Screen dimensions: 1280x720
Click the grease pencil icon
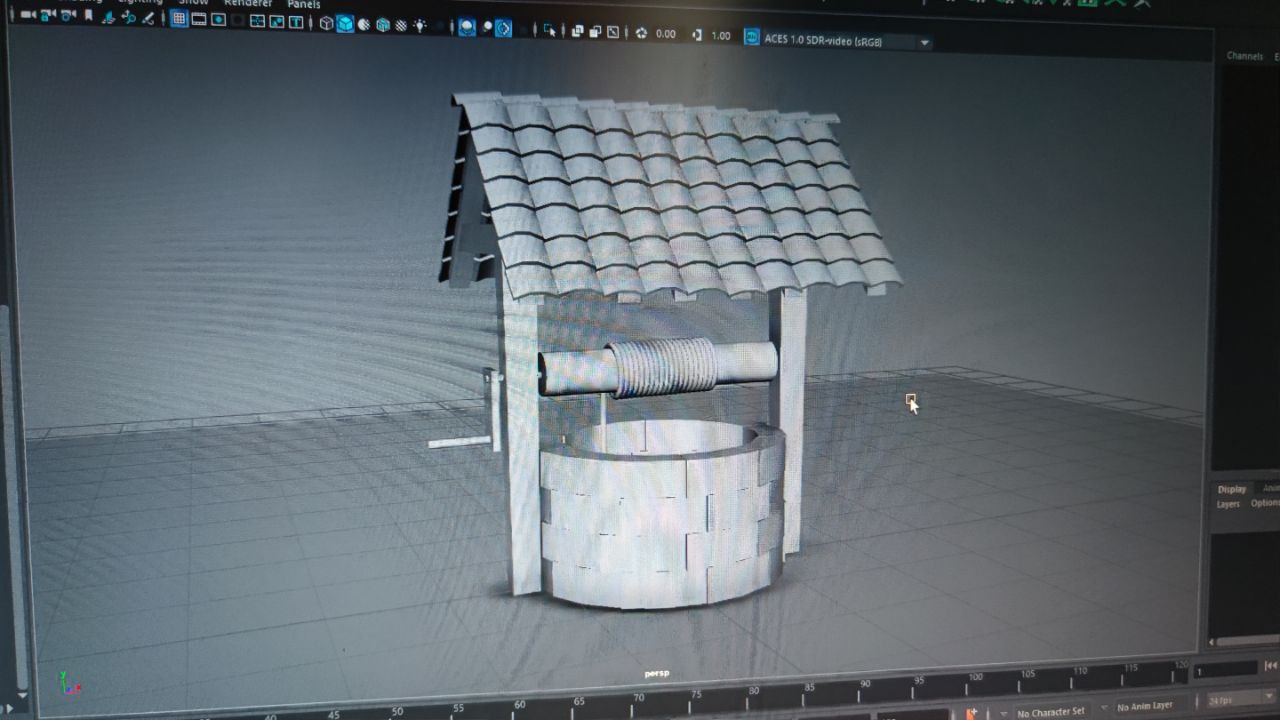147,18
